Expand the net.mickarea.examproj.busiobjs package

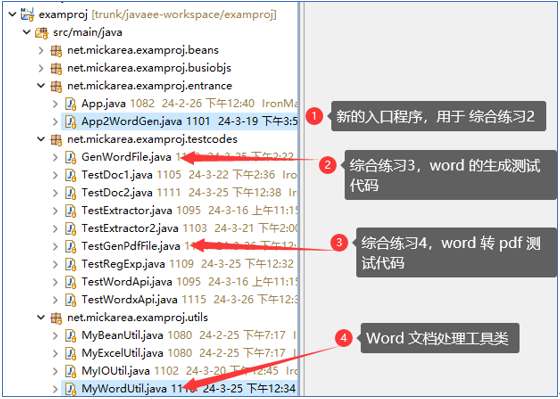point(41,68)
